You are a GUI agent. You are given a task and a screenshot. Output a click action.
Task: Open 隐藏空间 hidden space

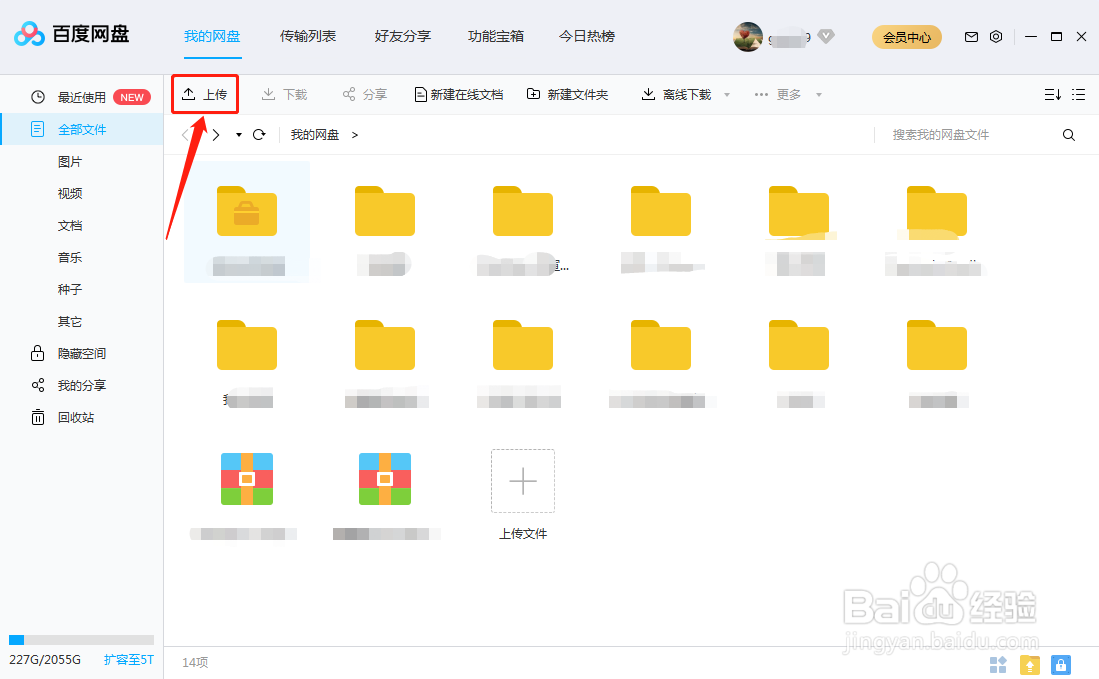click(x=82, y=354)
